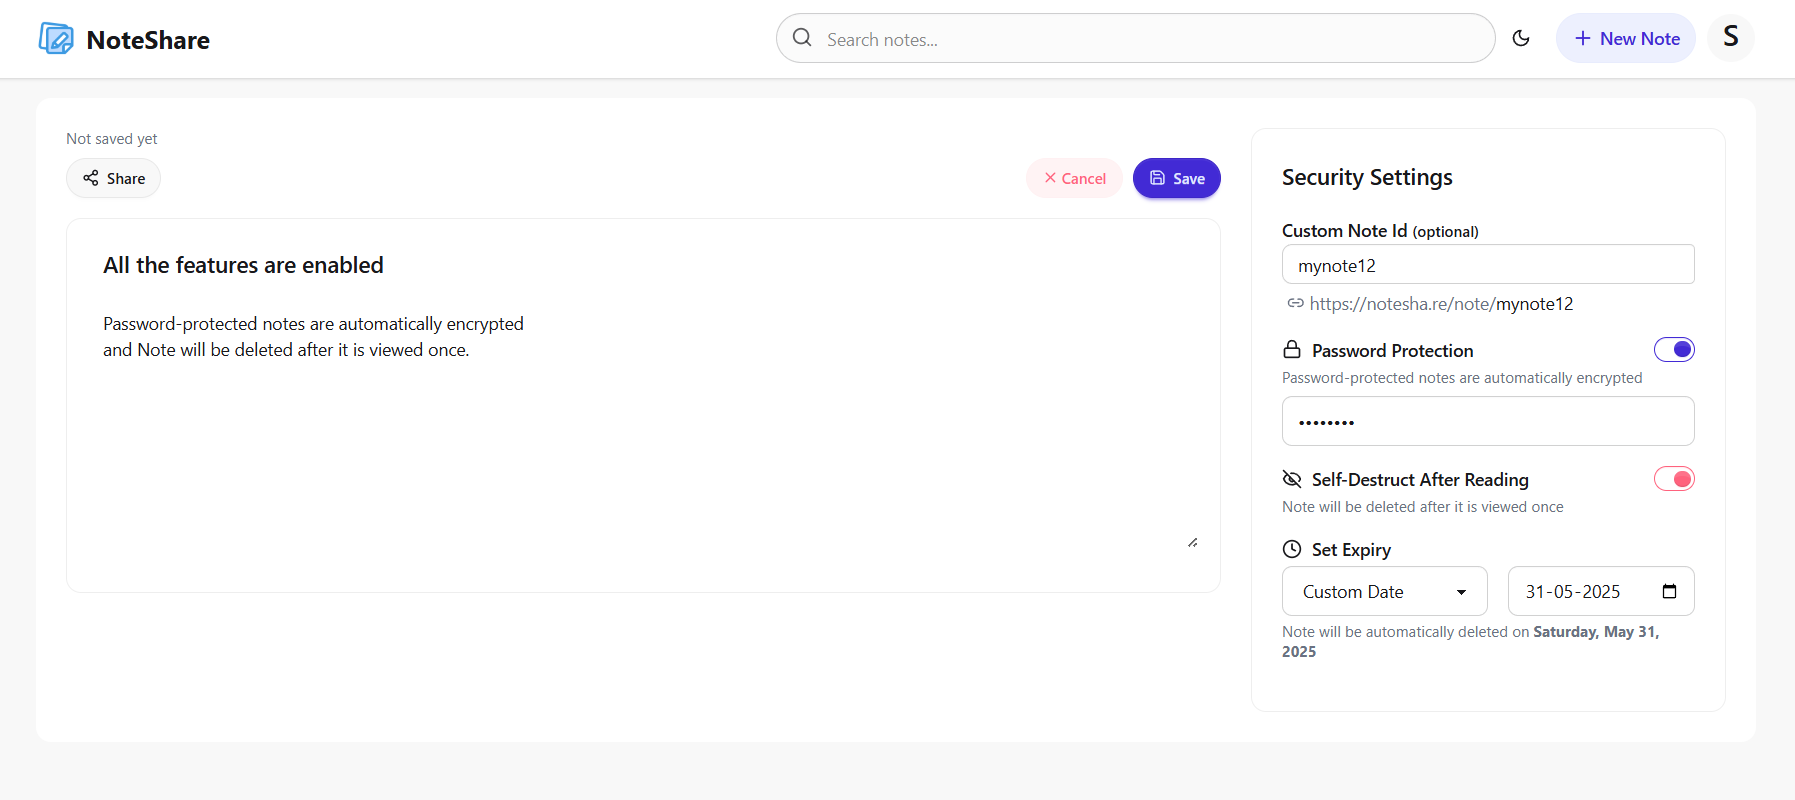Screen dimensions: 1795x800
Task: Open the notesha.re/note/mynote12 link
Action: (x=1441, y=303)
